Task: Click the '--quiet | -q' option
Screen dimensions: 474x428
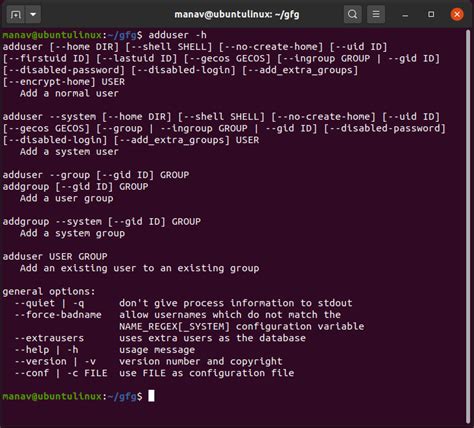Action: point(49,303)
